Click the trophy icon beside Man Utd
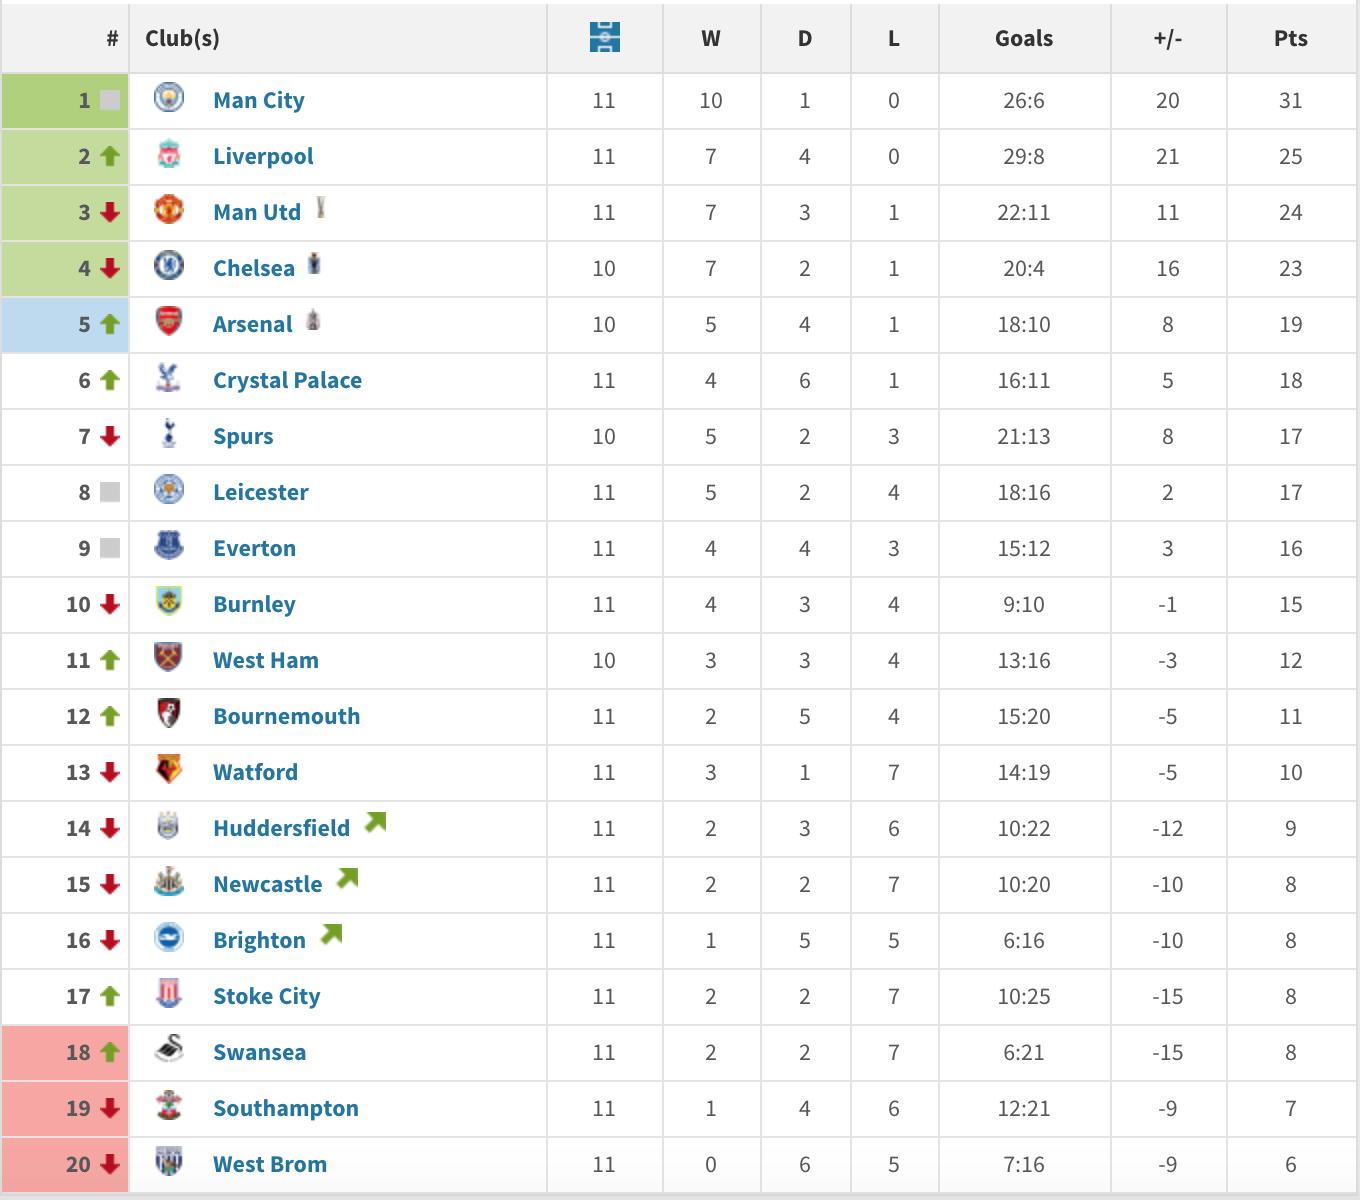The image size is (1360, 1200). click(x=321, y=207)
